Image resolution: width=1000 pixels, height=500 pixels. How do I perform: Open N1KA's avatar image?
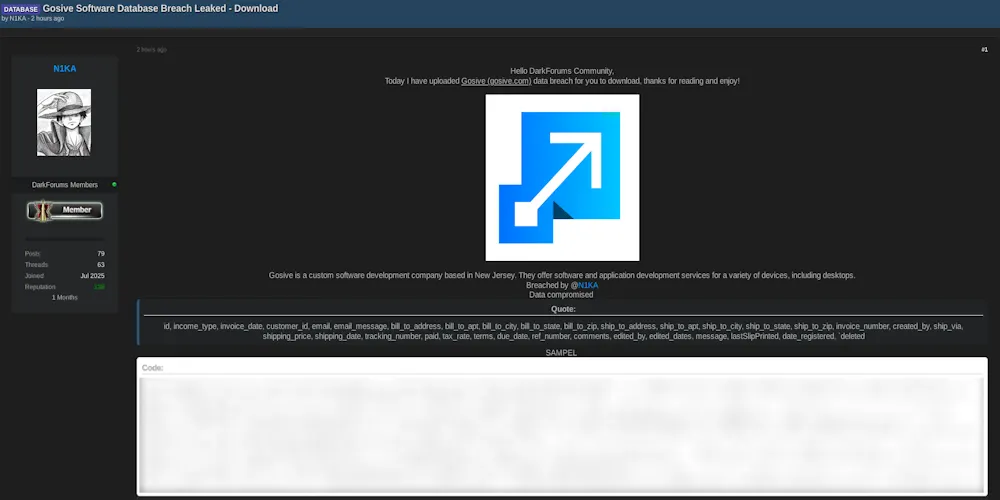pyautogui.click(x=64, y=122)
